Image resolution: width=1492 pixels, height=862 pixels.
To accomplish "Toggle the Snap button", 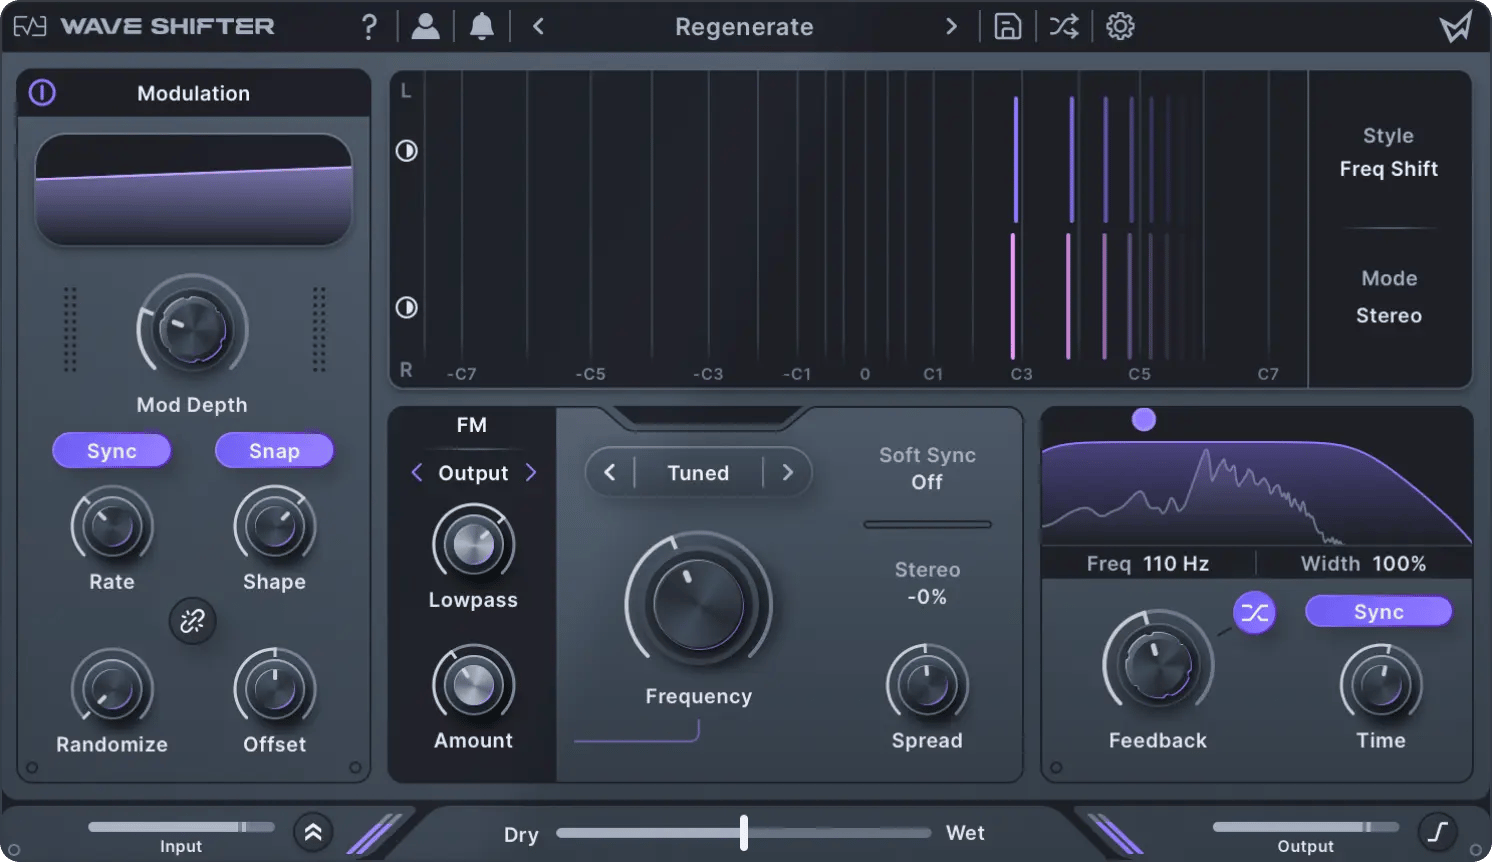I will click(274, 451).
